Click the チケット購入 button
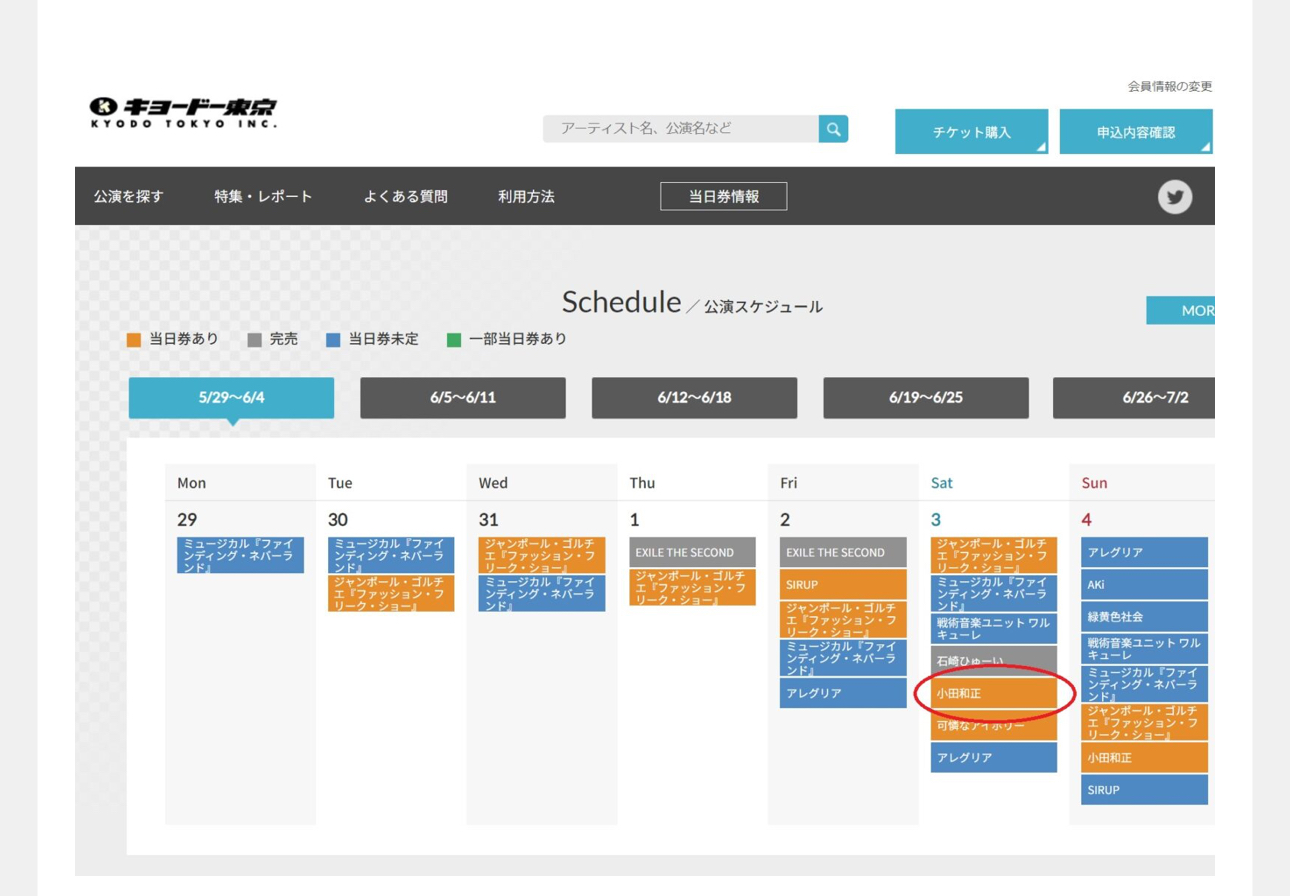 click(x=971, y=132)
